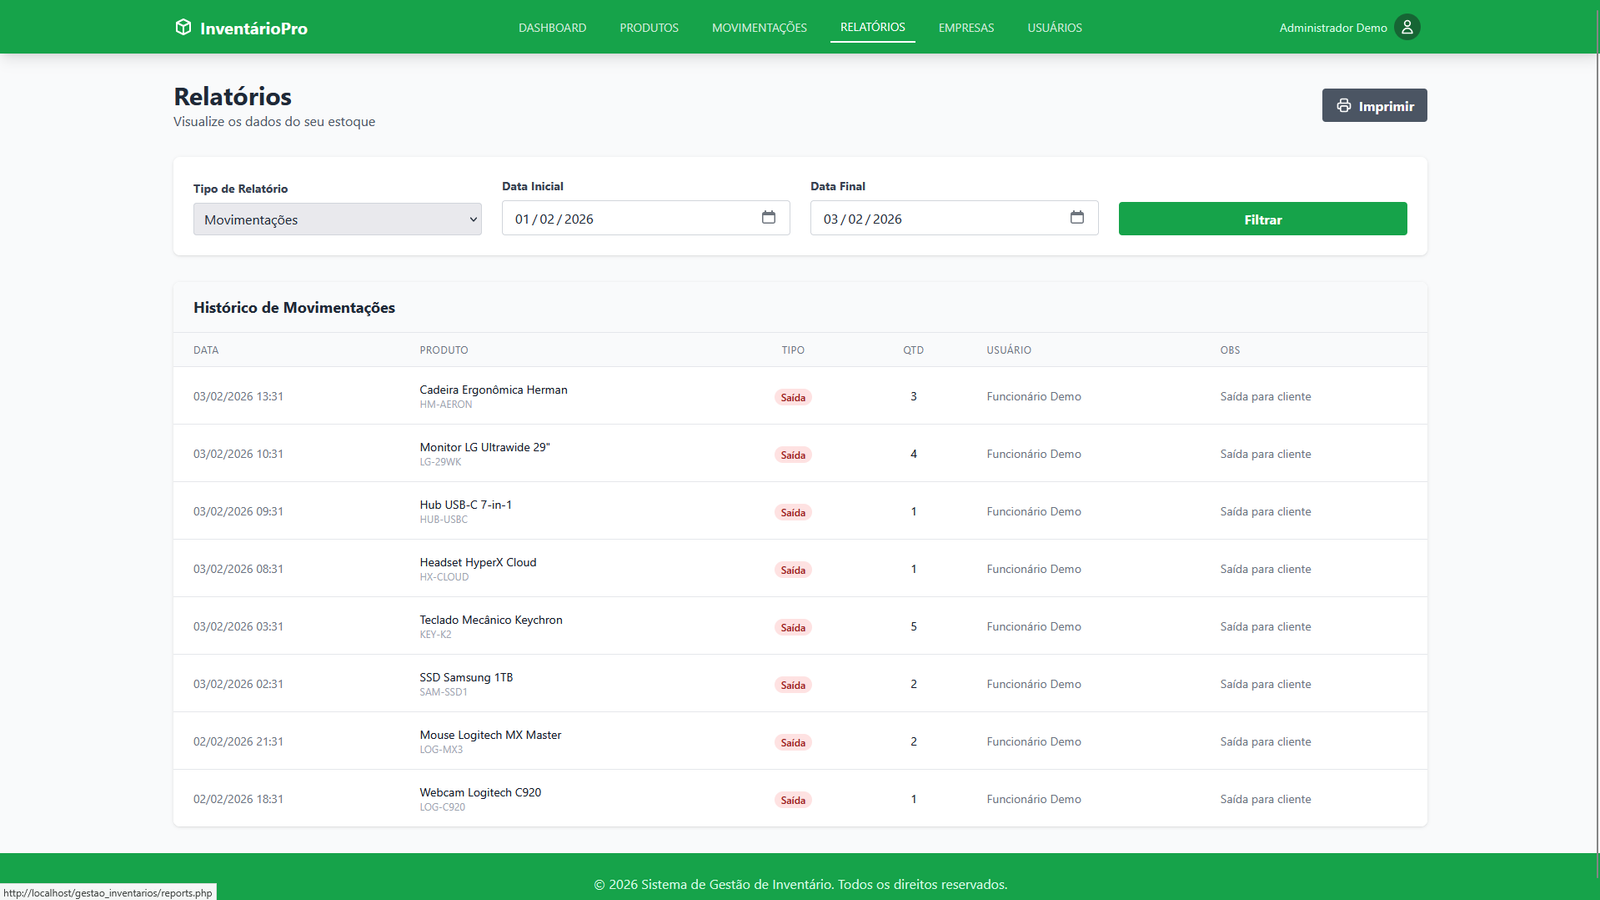1600x900 pixels.
Task: Switch to the Movimentações nav page
Action: click(759, 28)
